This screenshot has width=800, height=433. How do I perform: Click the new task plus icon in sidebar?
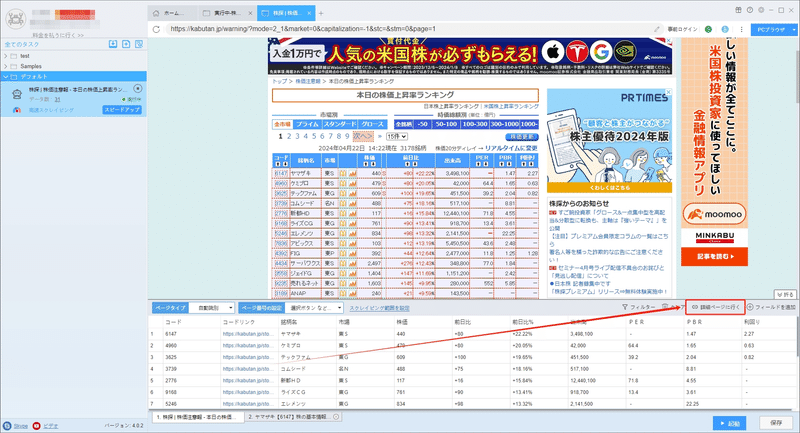[x=126, y=44]
